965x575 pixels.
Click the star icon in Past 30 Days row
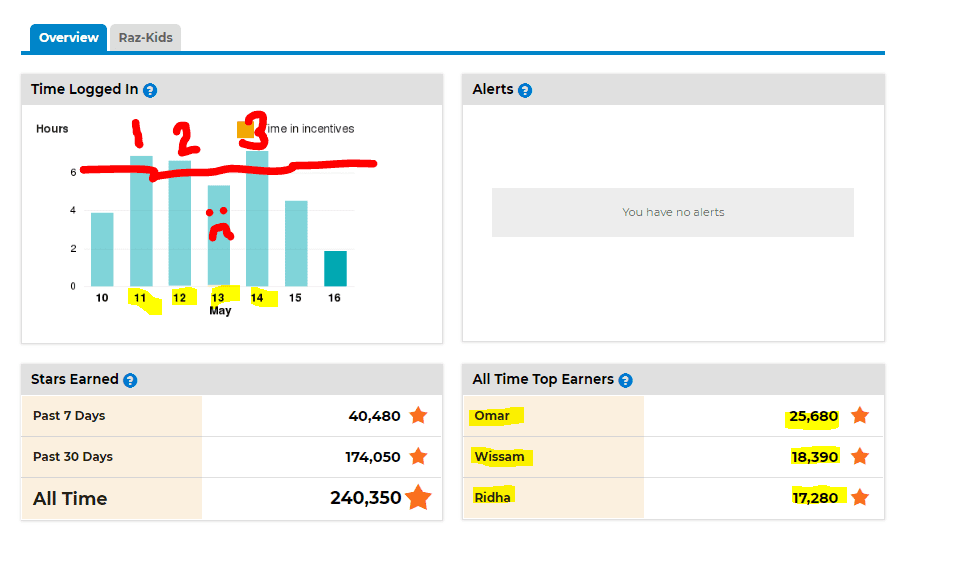tap(418, 456)
